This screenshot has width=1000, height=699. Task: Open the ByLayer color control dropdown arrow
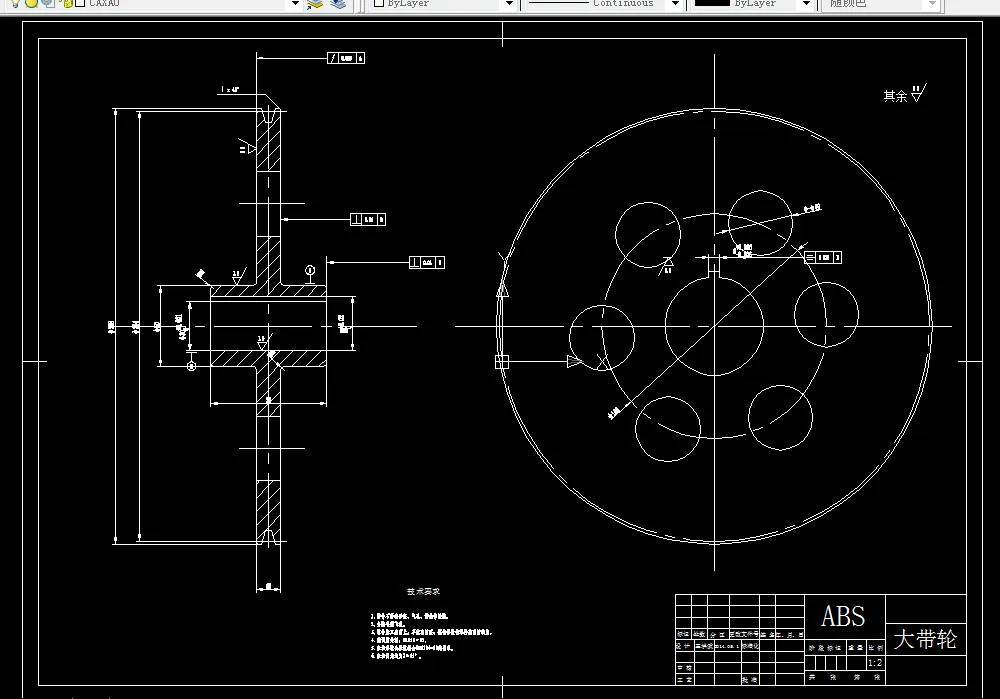pos(509,4)
